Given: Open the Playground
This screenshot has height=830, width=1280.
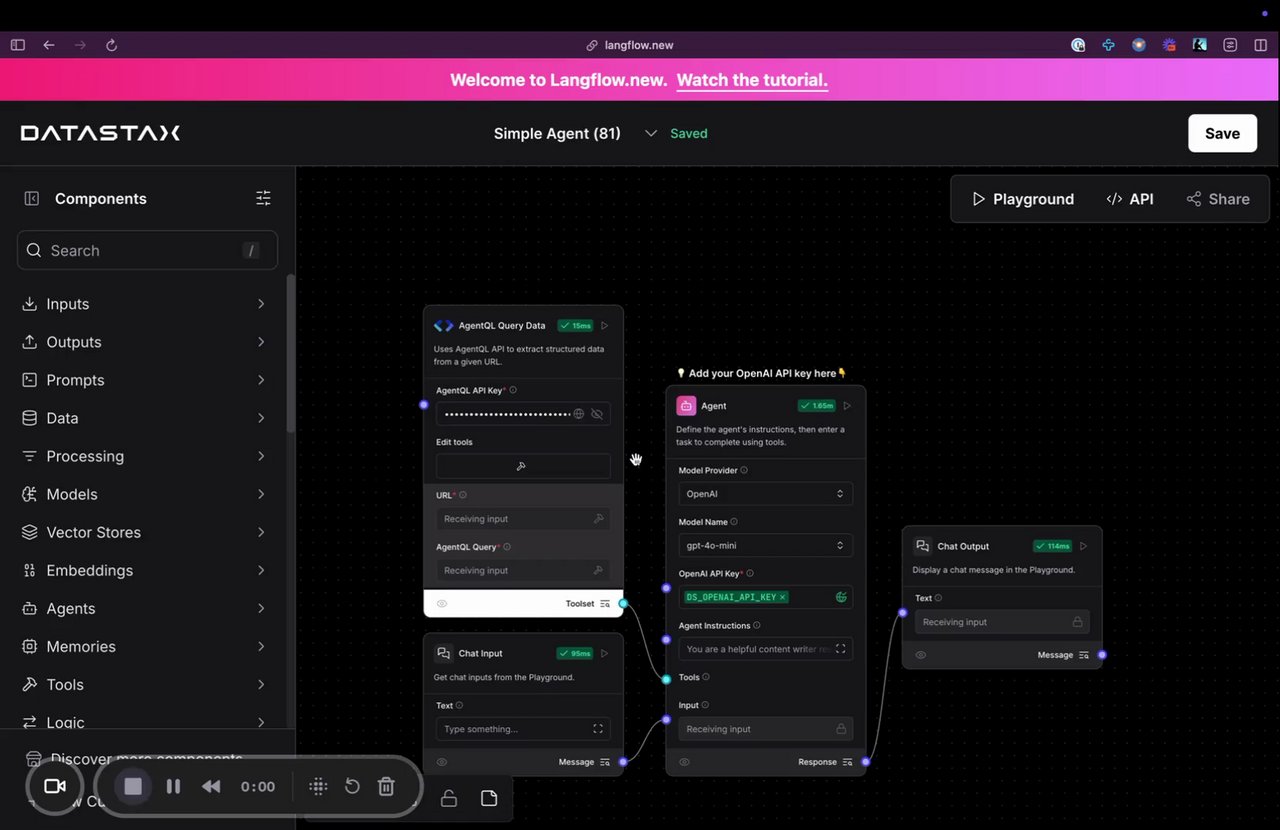Looking at the screenshot, I should [1023, 199].
